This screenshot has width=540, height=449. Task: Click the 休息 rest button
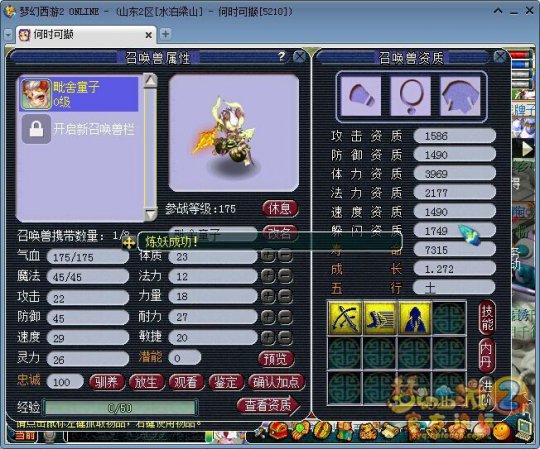(x=280, y=209)
